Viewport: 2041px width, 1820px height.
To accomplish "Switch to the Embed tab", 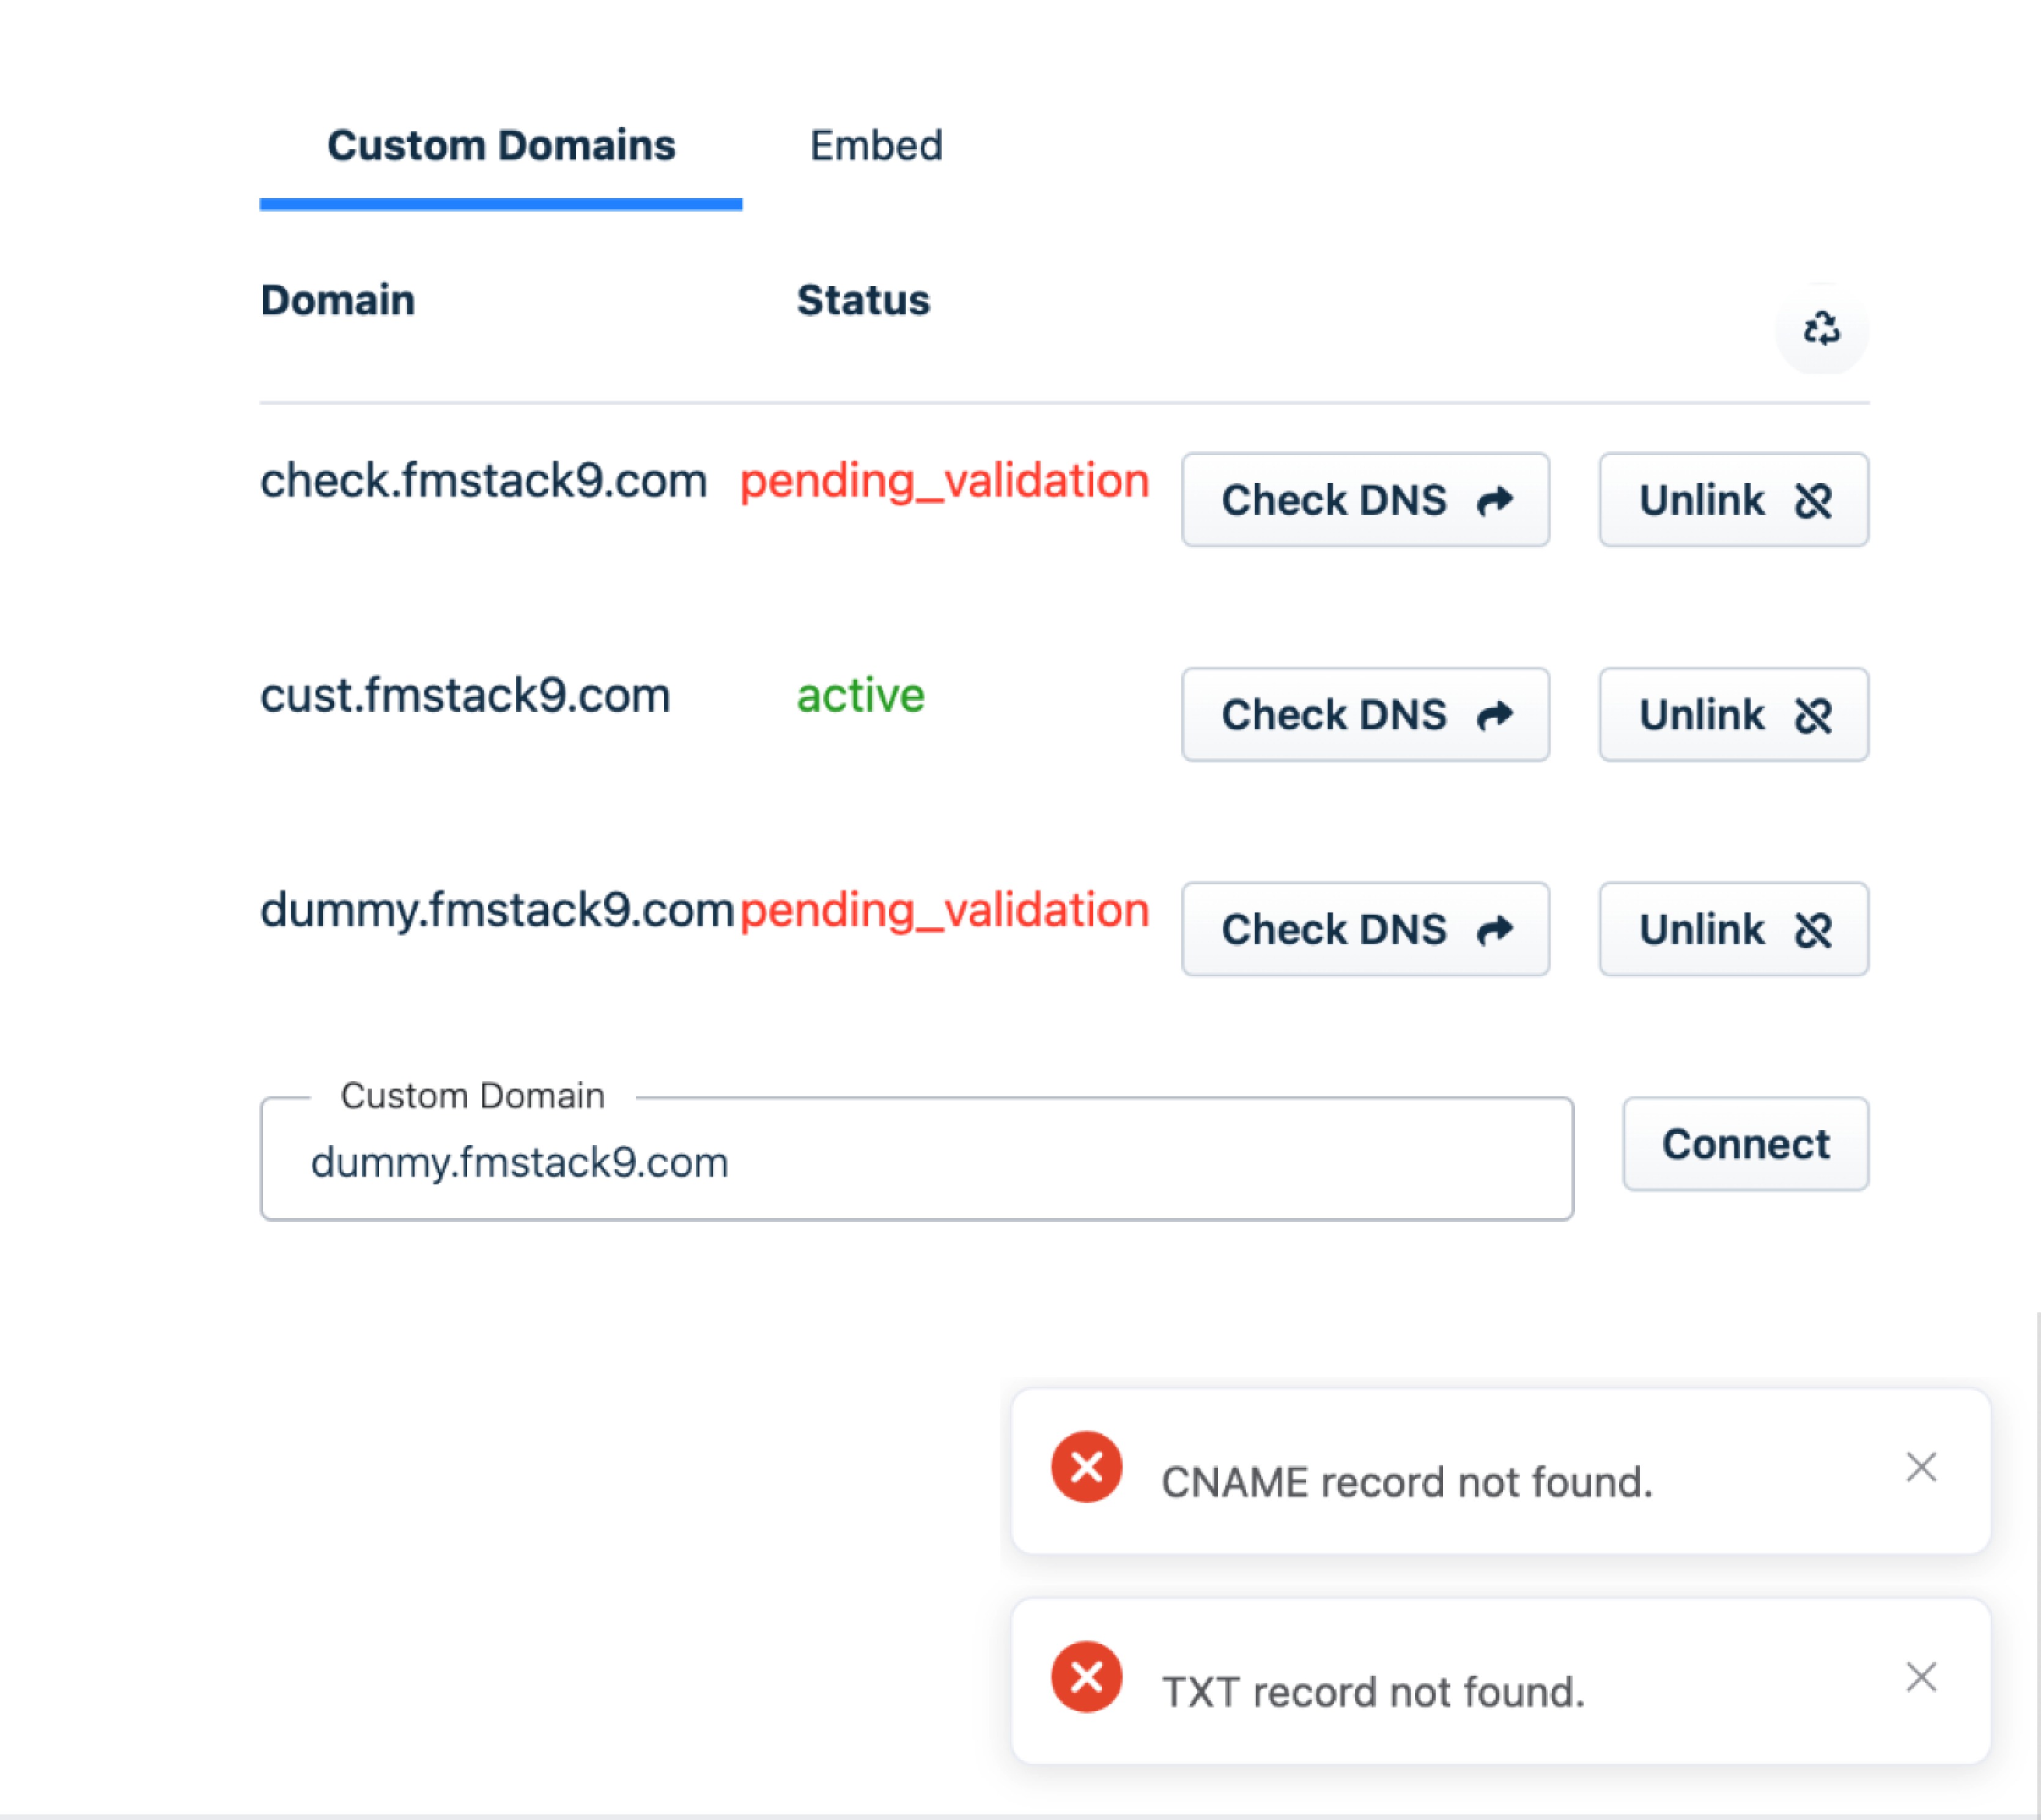I will (875, 146).
